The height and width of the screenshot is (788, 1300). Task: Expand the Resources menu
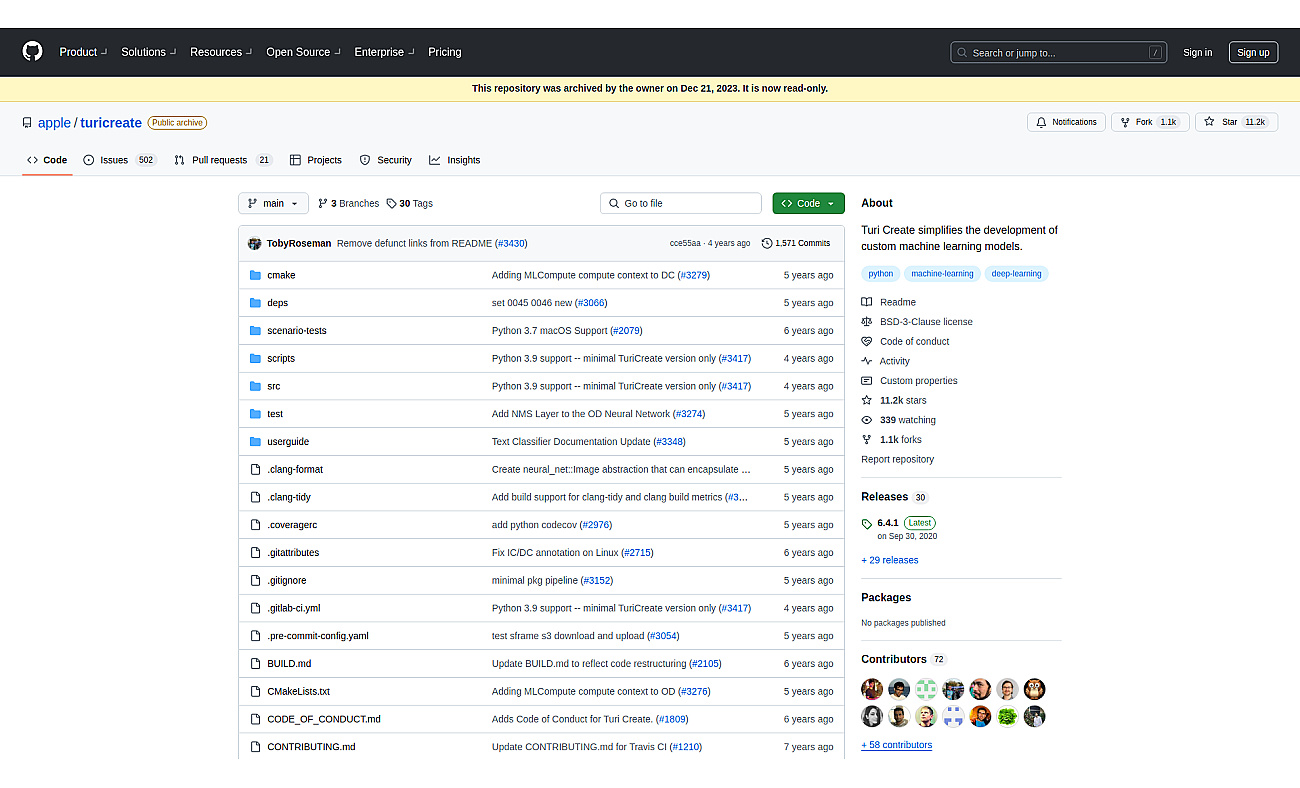tap(221, 52)
